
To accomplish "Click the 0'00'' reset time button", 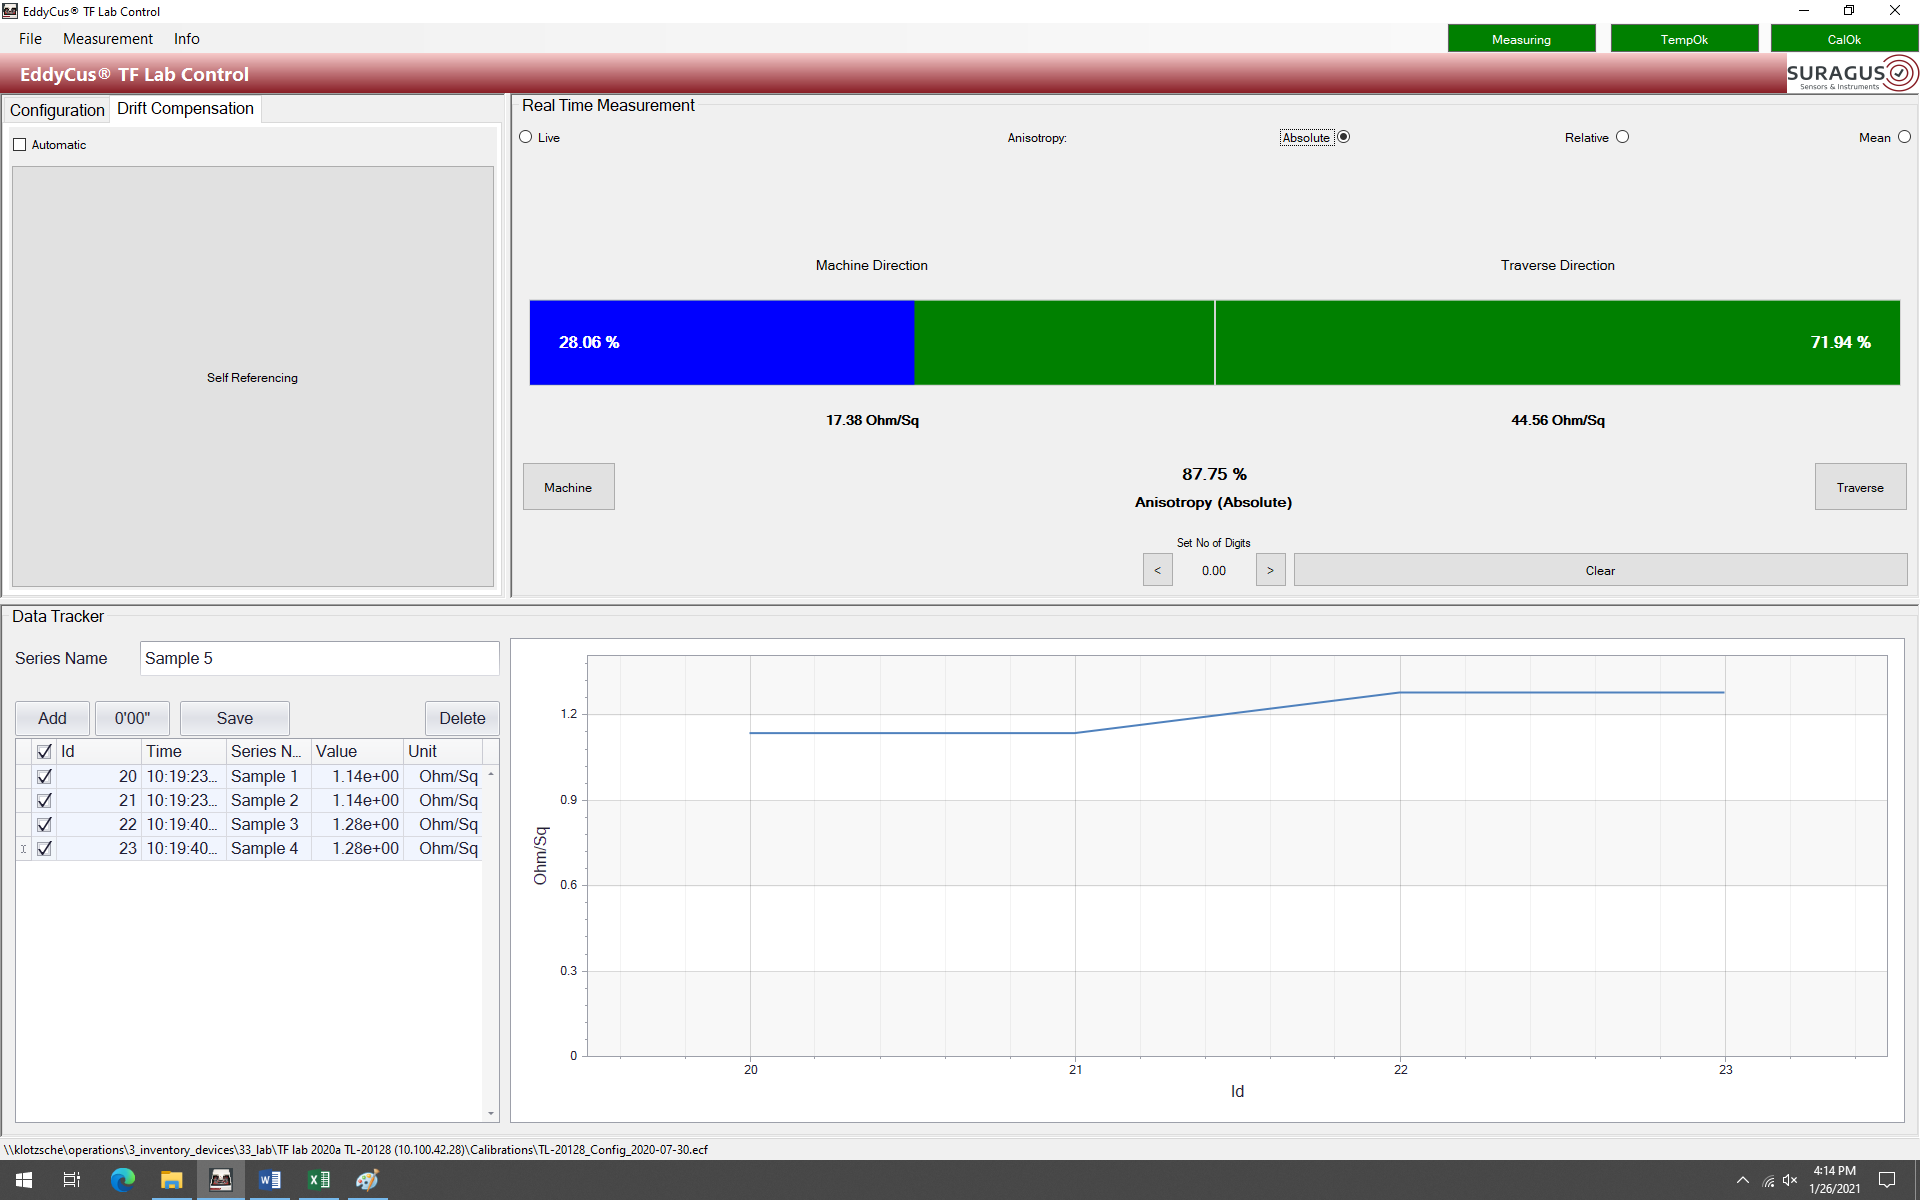I will coord(133,718).
